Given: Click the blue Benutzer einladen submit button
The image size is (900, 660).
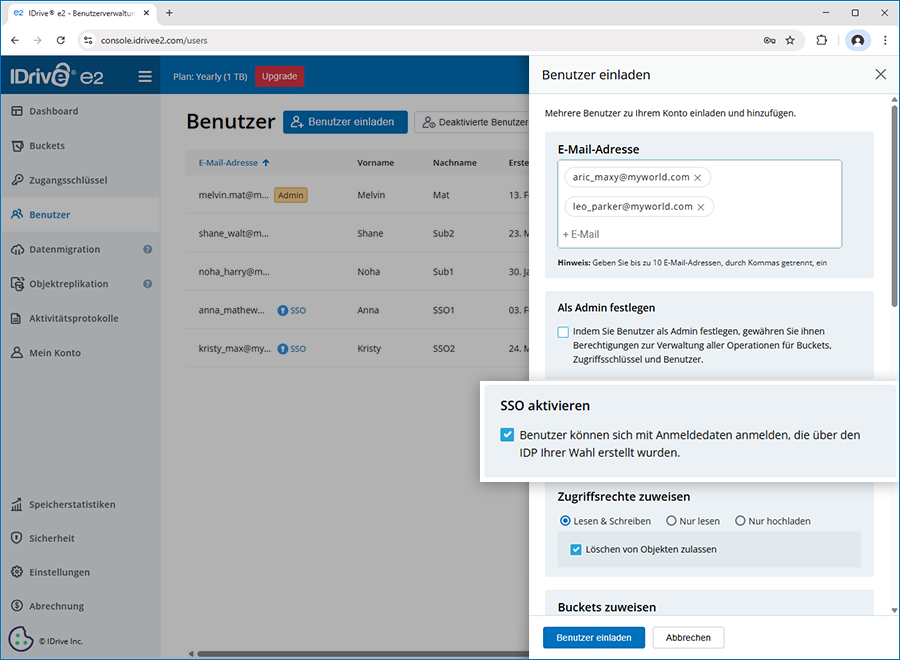Looking at the screenshot, I should tap(594, 637).
